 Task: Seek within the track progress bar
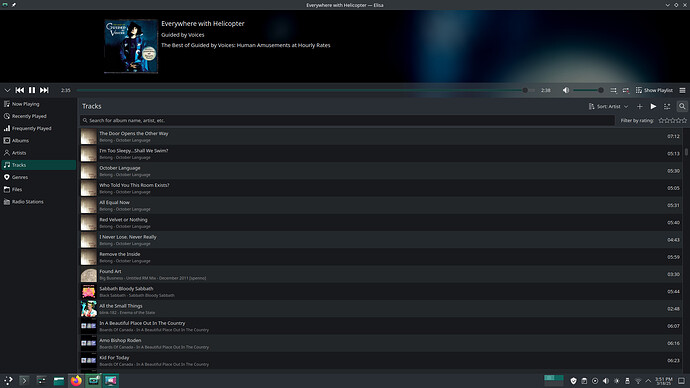point(305,90)
